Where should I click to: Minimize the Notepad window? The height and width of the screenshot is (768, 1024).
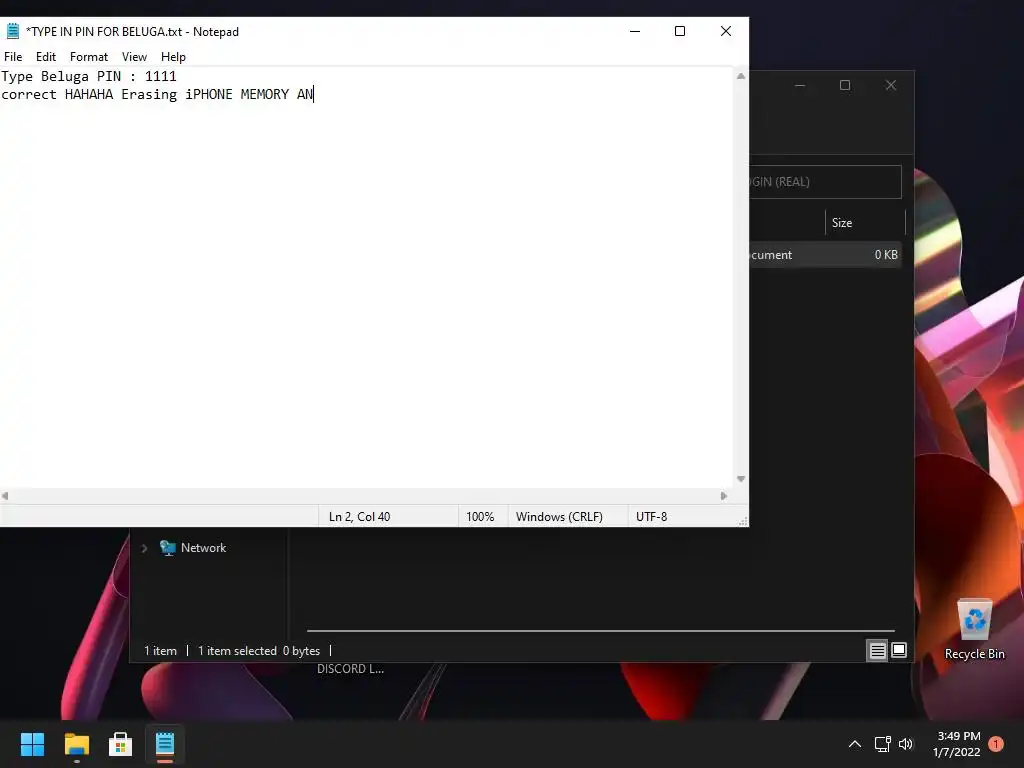[635, 31]
